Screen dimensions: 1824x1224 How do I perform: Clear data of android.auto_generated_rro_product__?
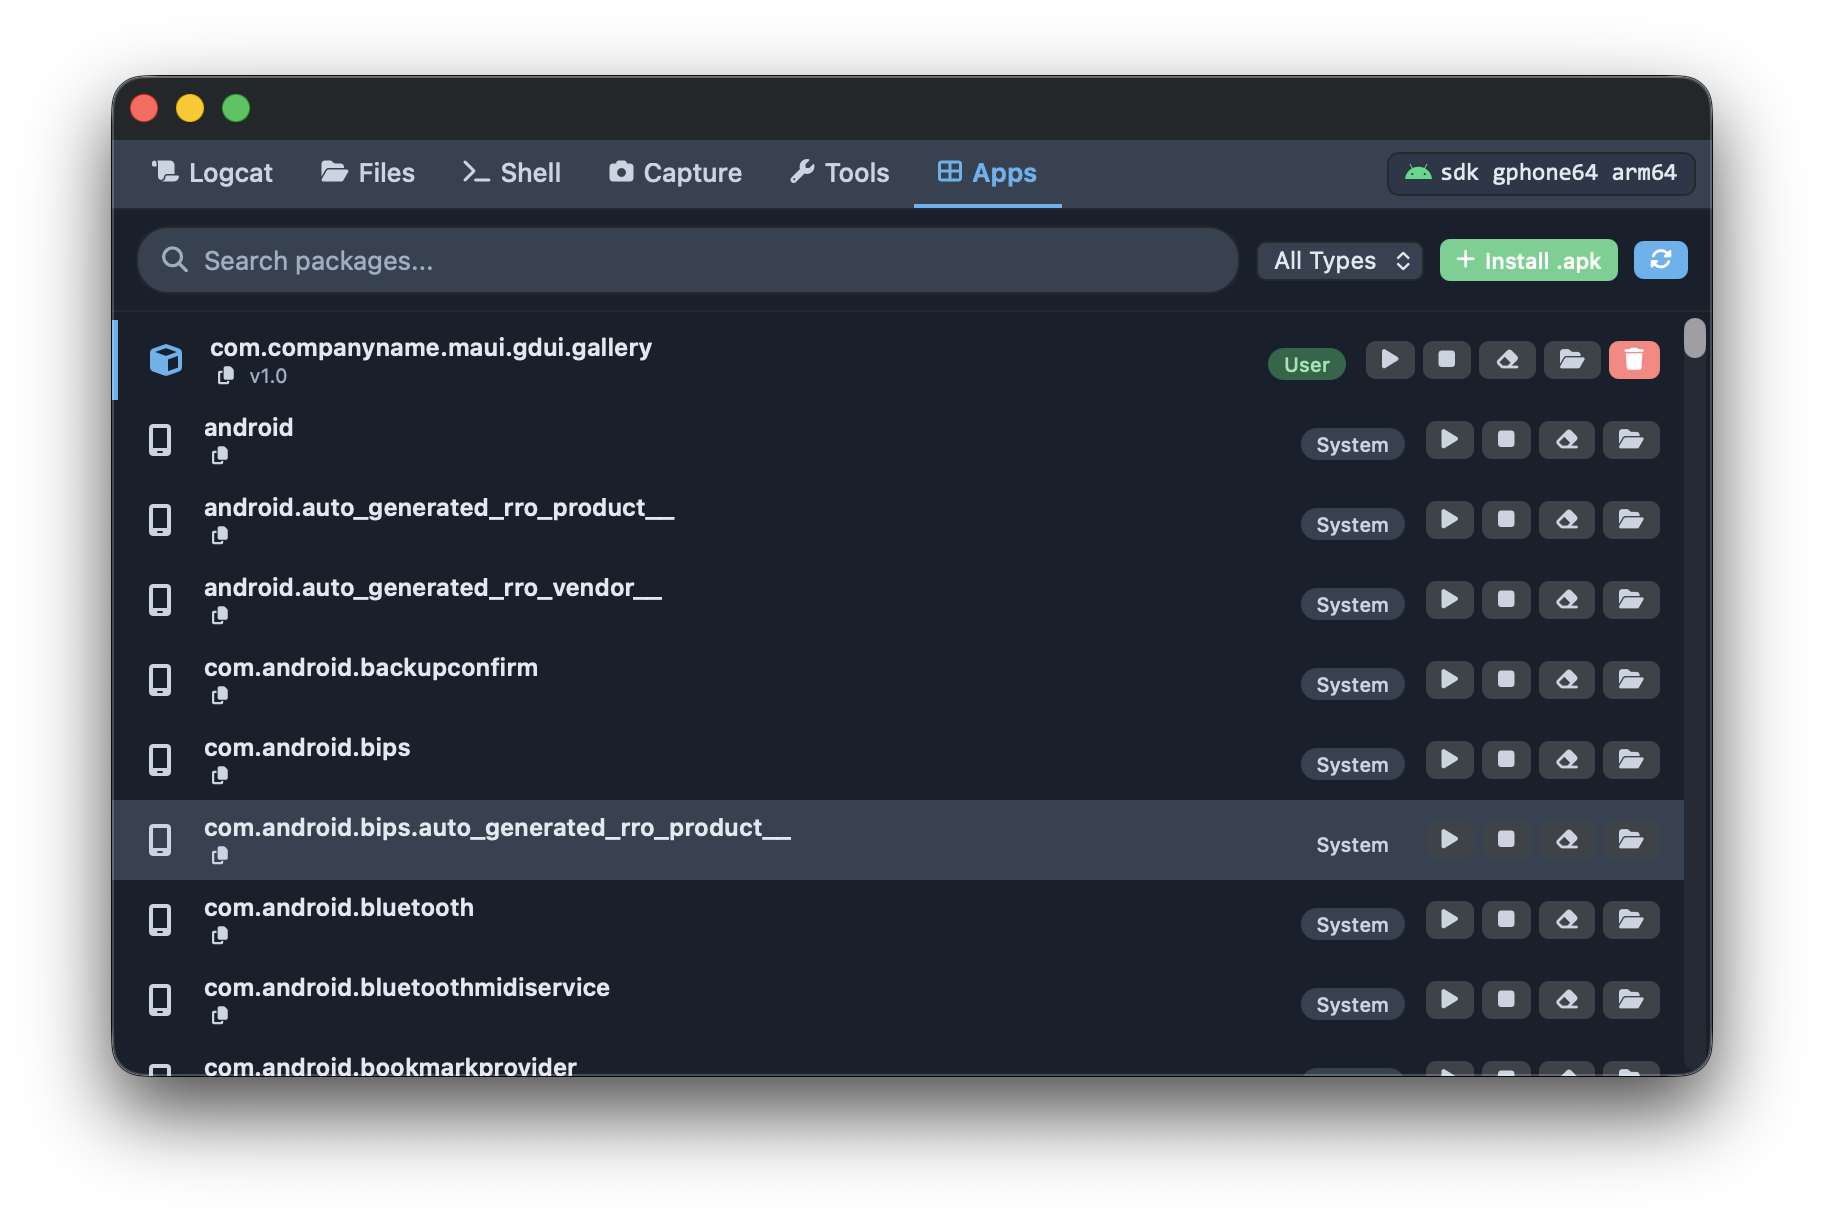(x=1567, y=520)
